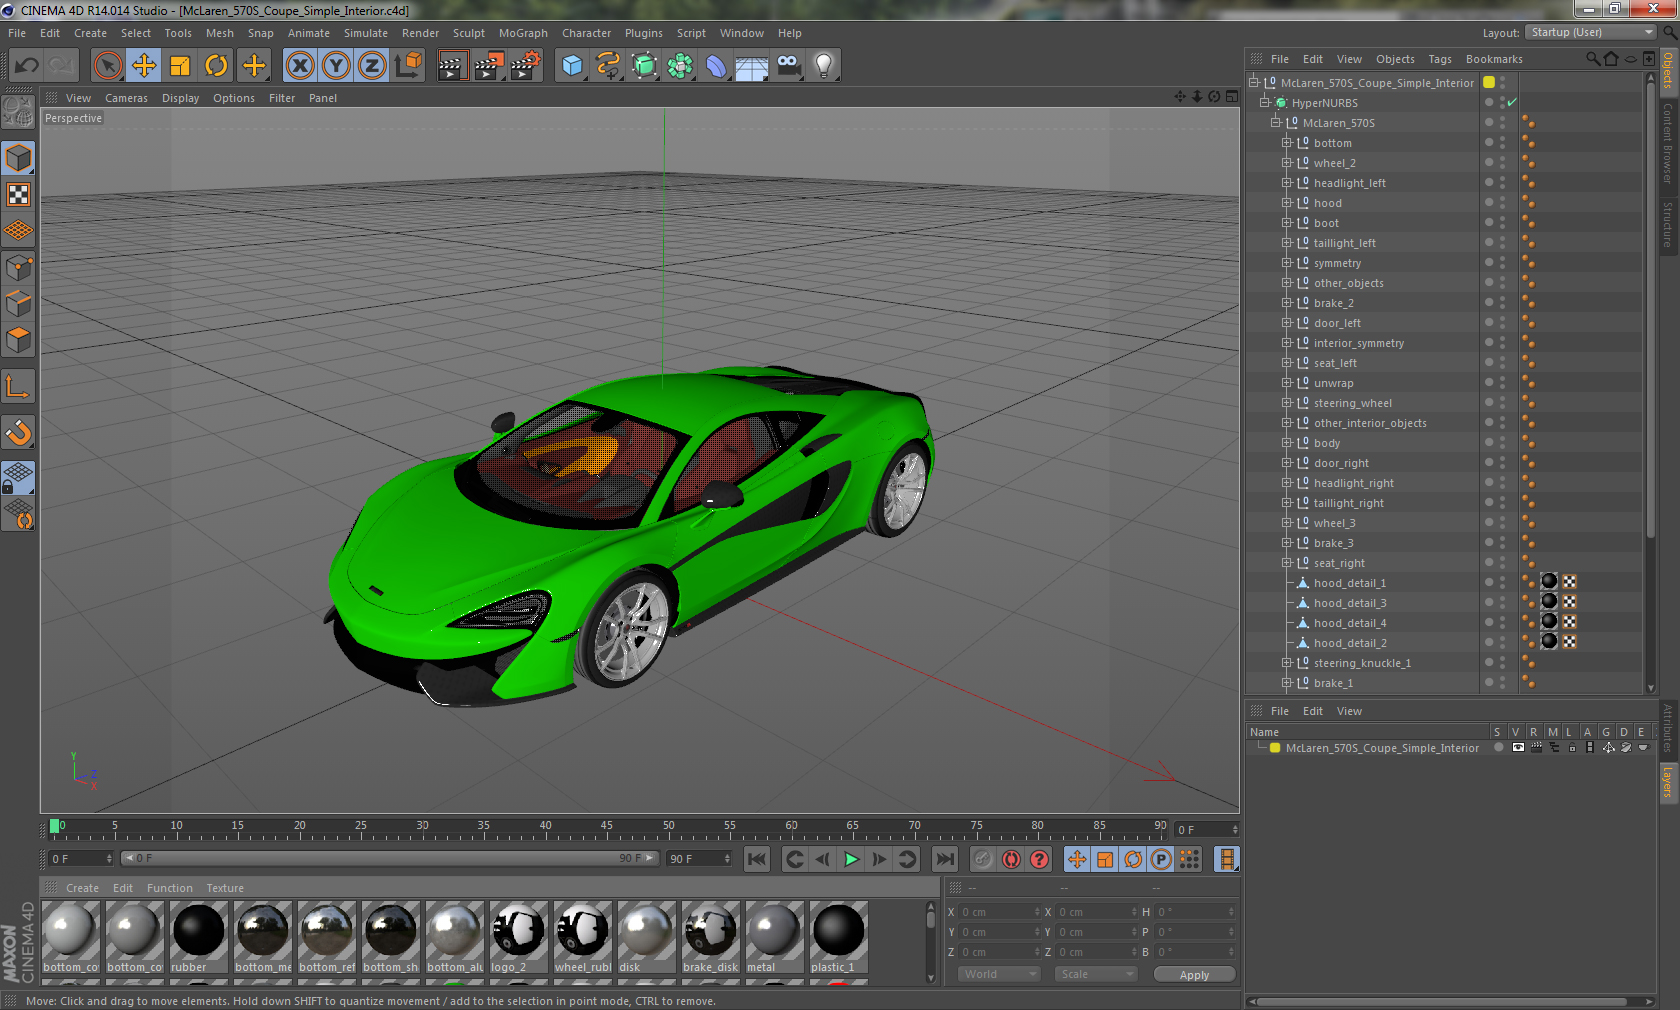
Task: Open the floor/environment objects icon
Action: point(752,66)
